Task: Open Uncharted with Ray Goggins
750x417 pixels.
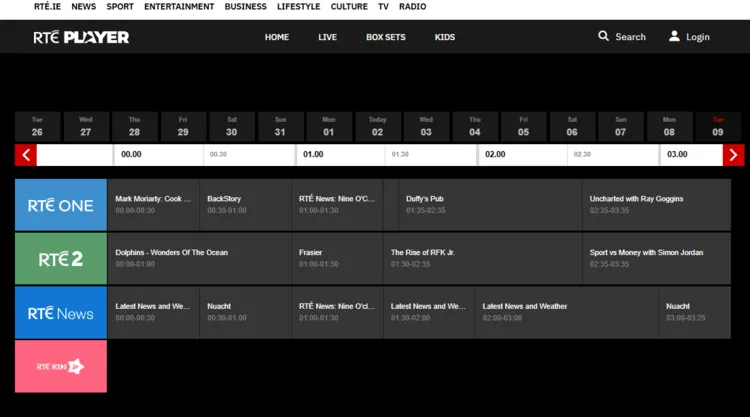Action: 657,205
